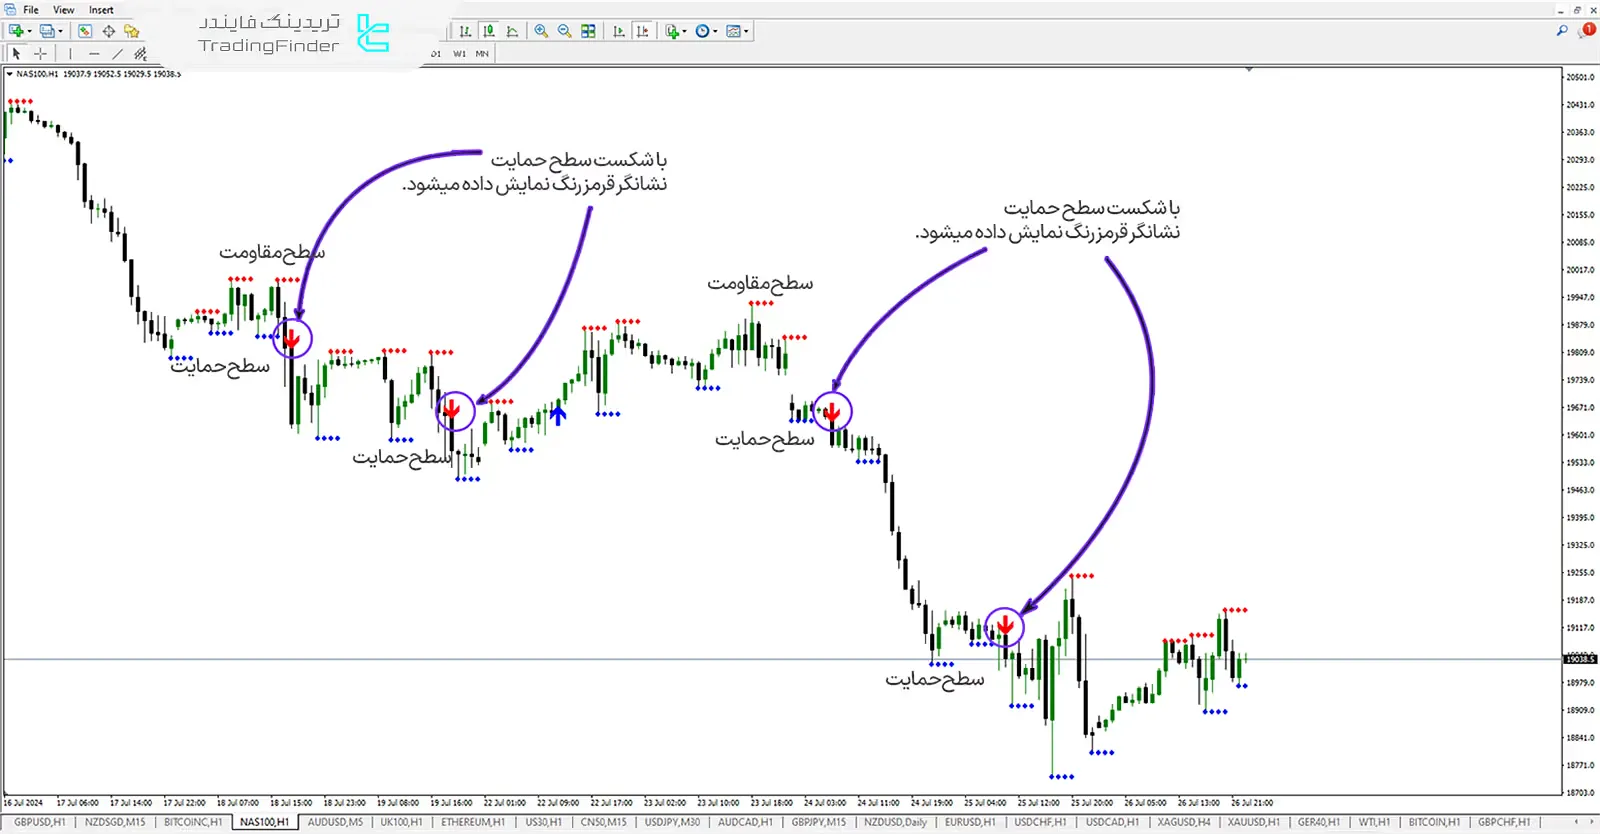Click the Zoom In magnifier icon

[x=541, y=31]
